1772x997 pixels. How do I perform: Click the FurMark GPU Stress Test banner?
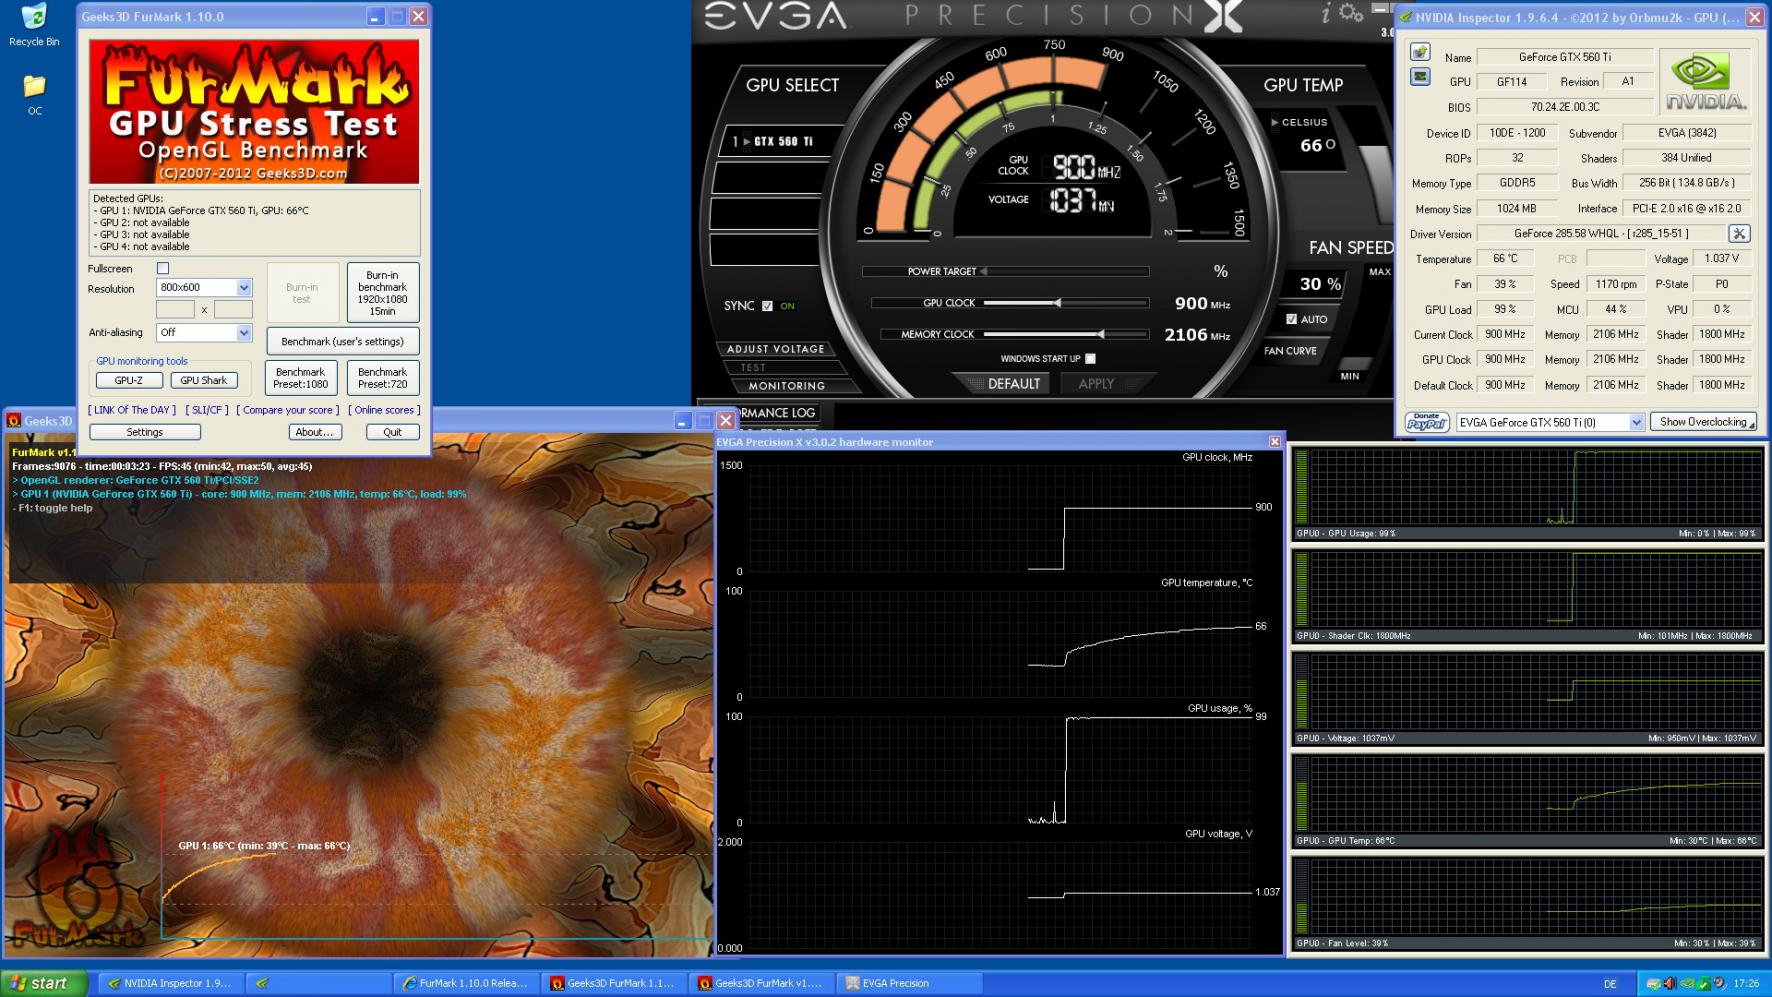[254, 111]
